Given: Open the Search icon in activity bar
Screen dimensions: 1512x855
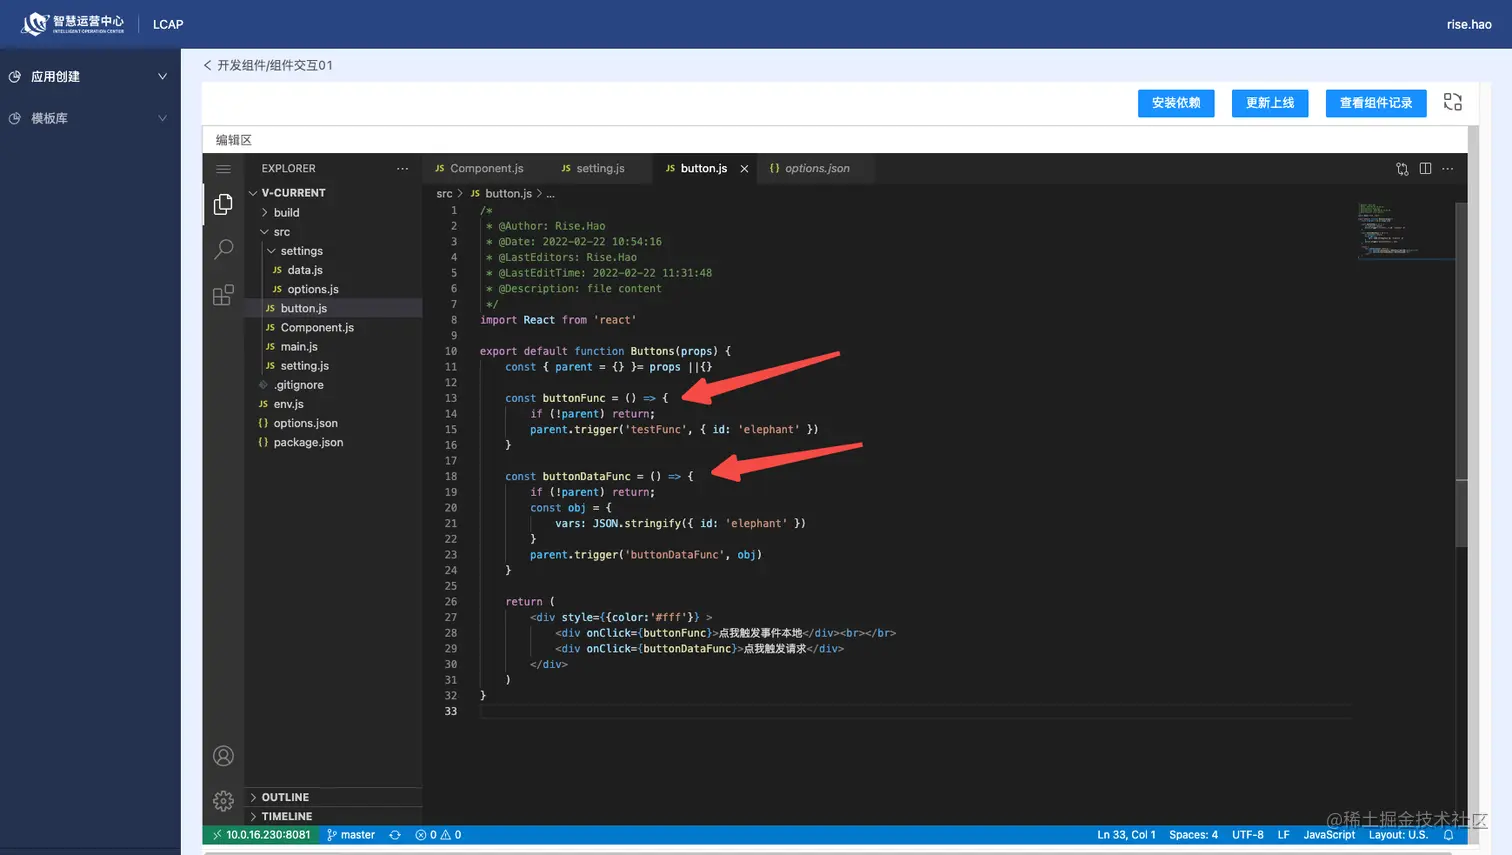Looking at the screenshot, I should pos(223,249).
